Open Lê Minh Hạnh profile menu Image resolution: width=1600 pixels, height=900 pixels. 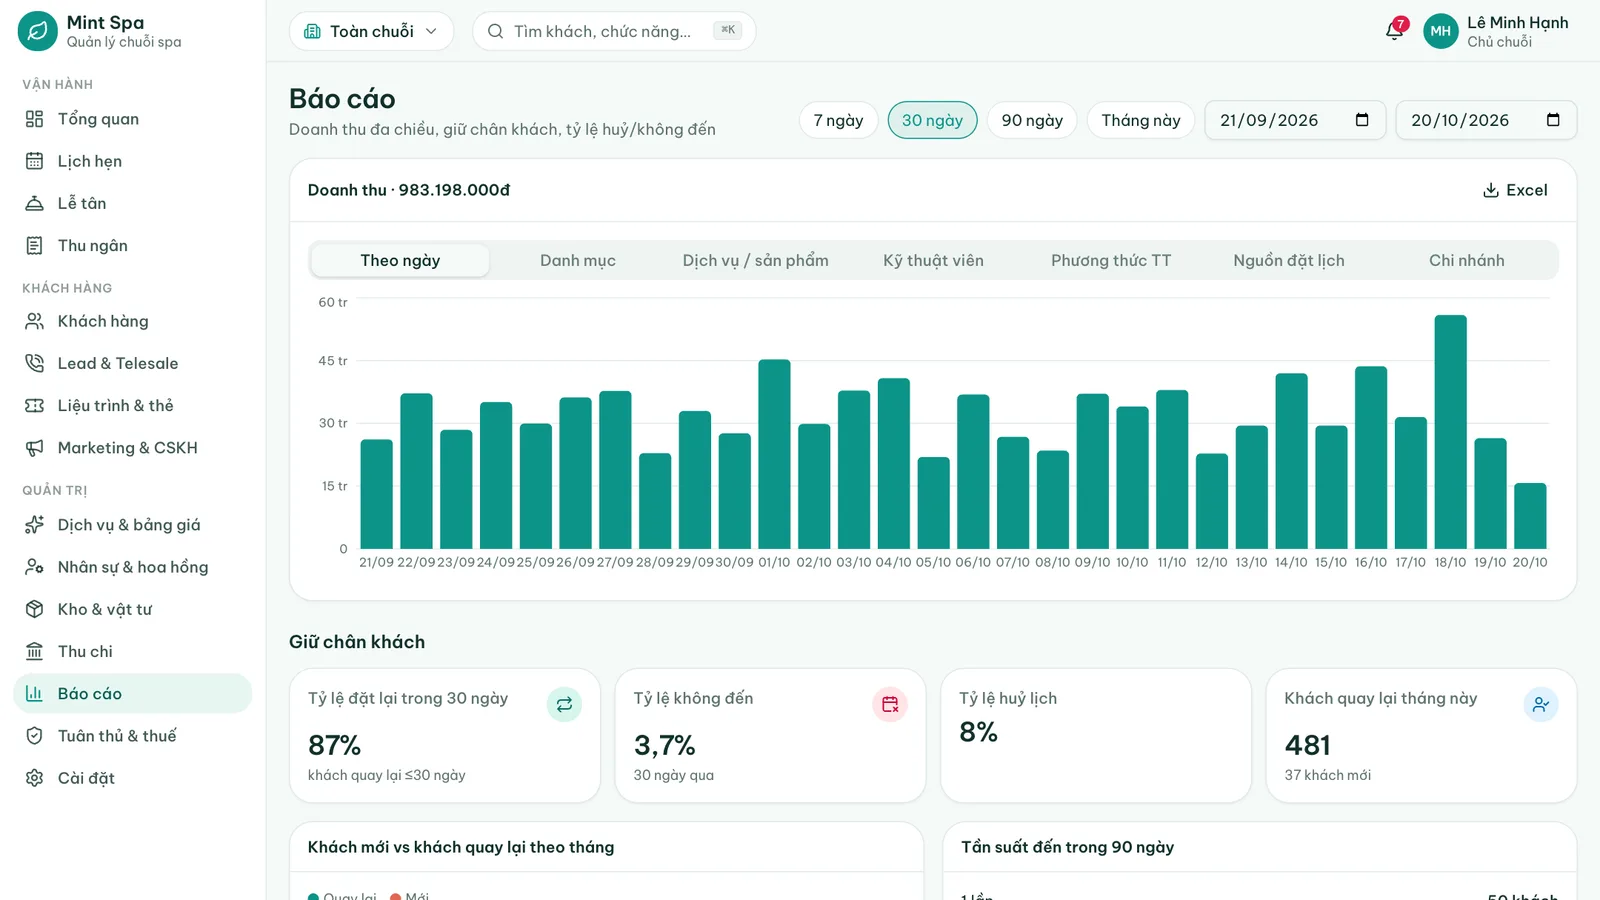[1496, 31]
